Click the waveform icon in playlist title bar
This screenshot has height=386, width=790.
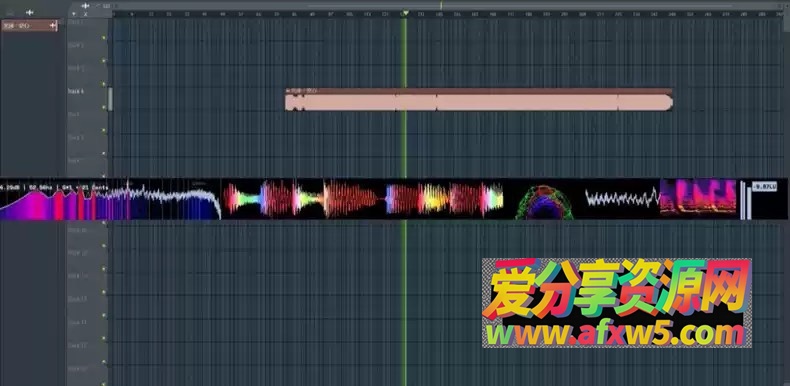coord(85,6)
